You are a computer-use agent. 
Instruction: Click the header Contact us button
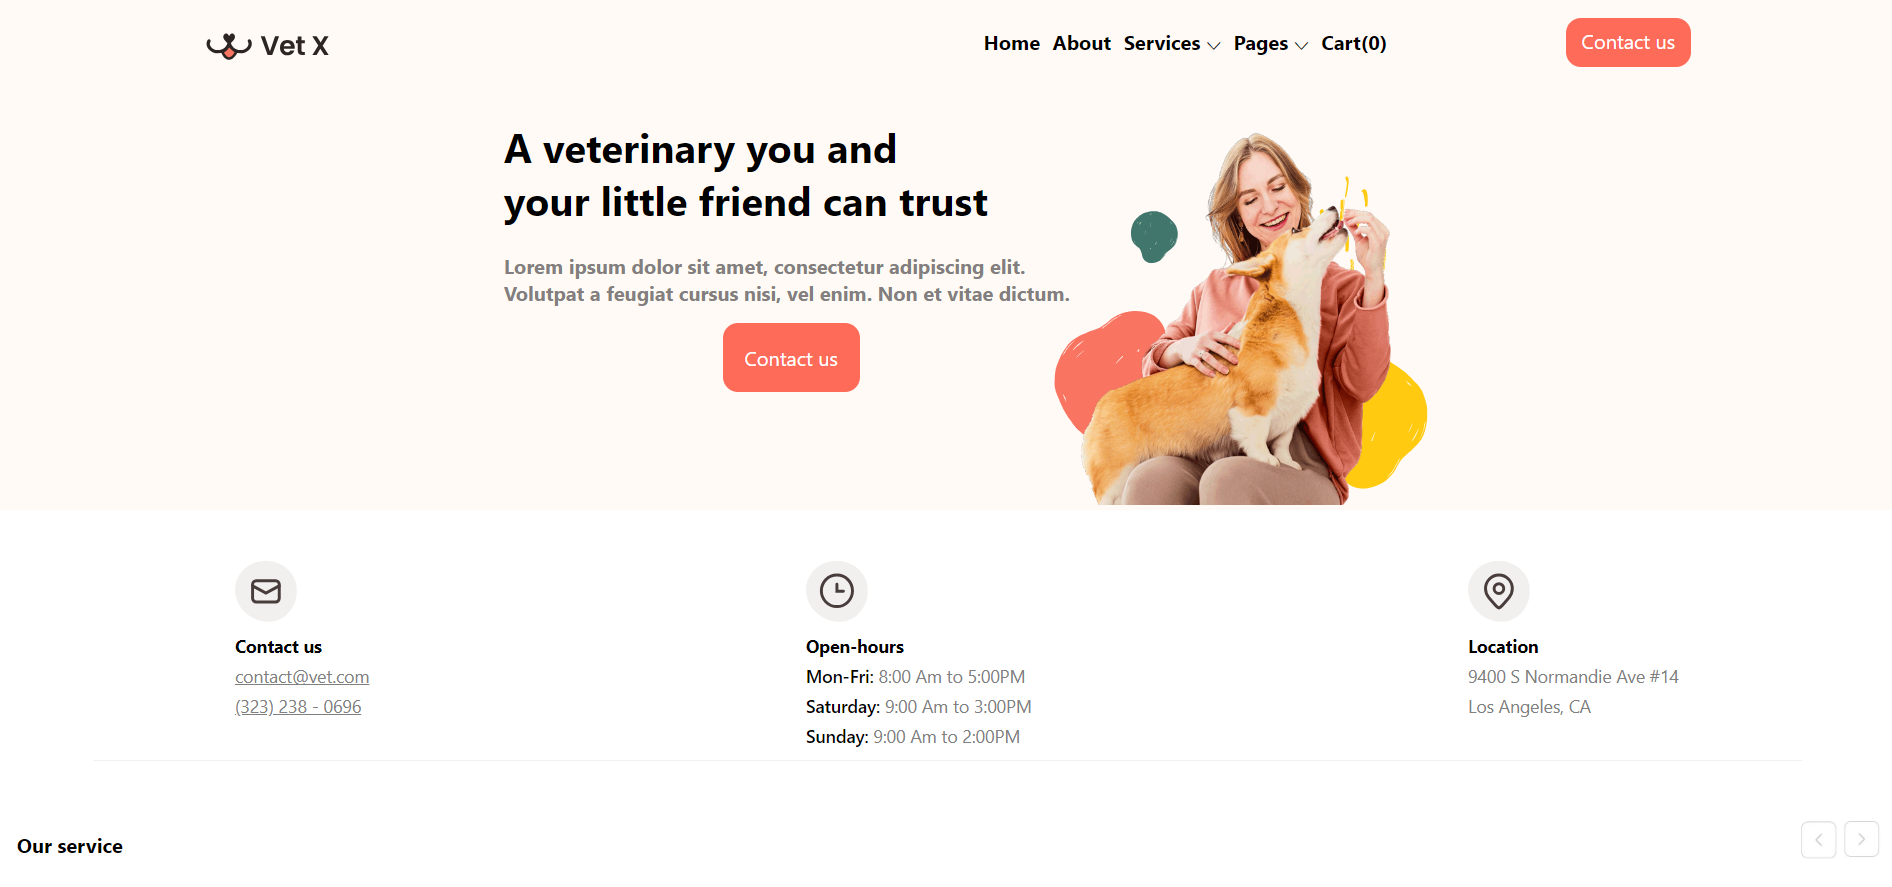(1628, 42)
